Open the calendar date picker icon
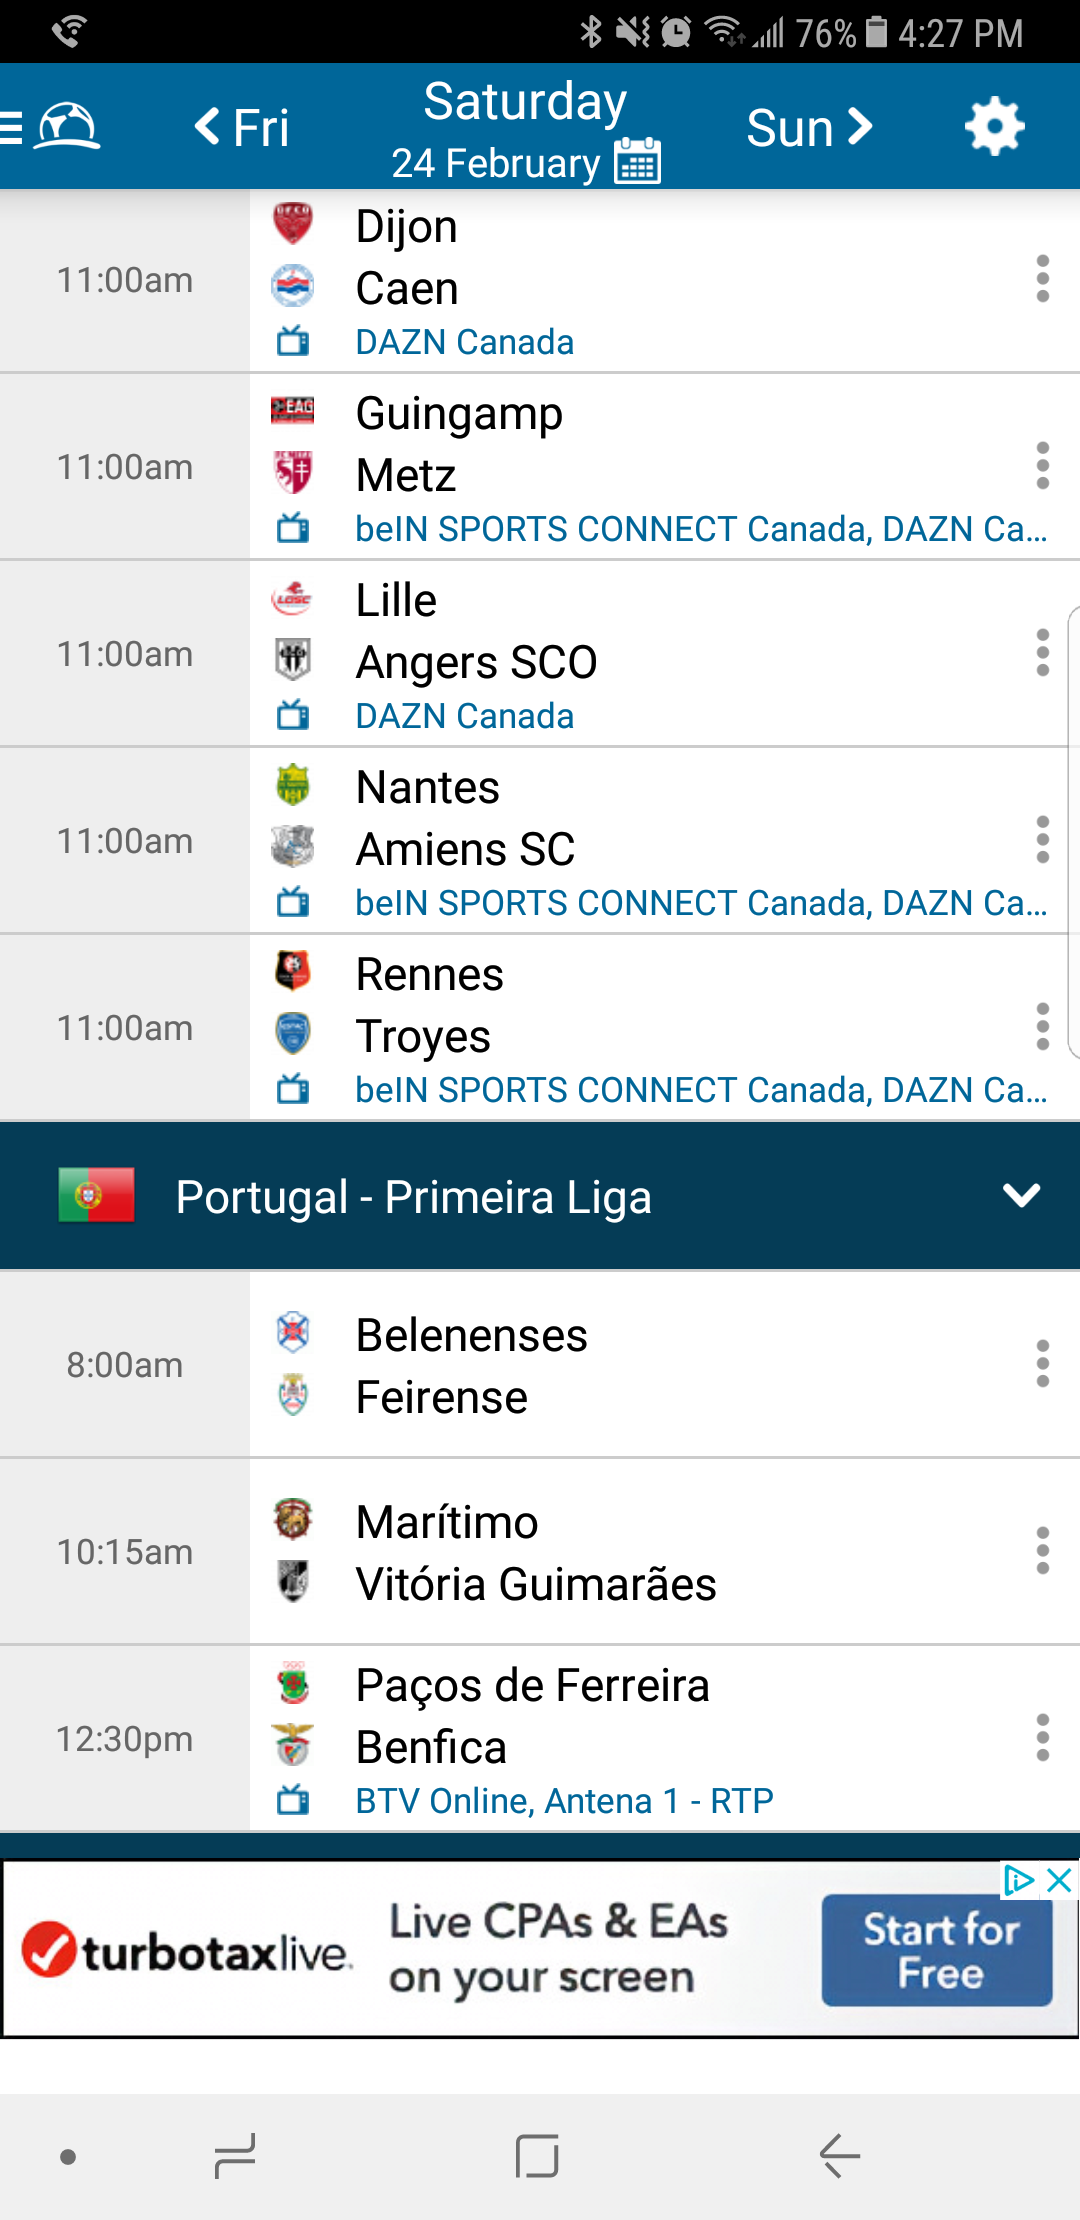The height and width of the screenshot is (2220, 1080). (638, 161)
